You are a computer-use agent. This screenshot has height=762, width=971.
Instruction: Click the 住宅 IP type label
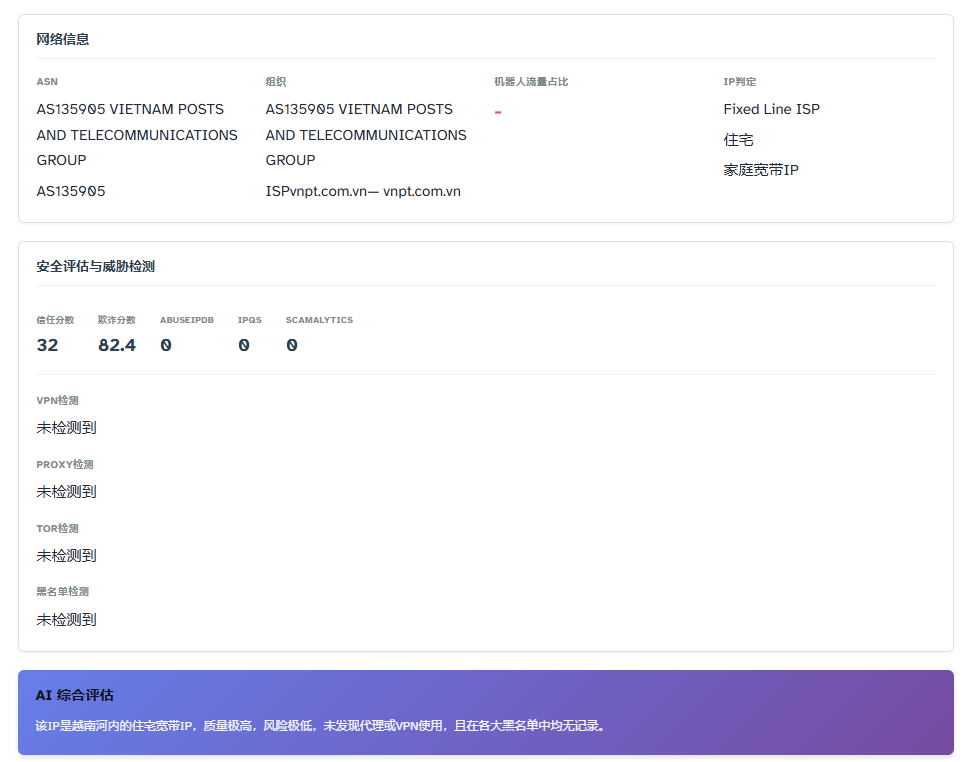(x=738, y=140)
